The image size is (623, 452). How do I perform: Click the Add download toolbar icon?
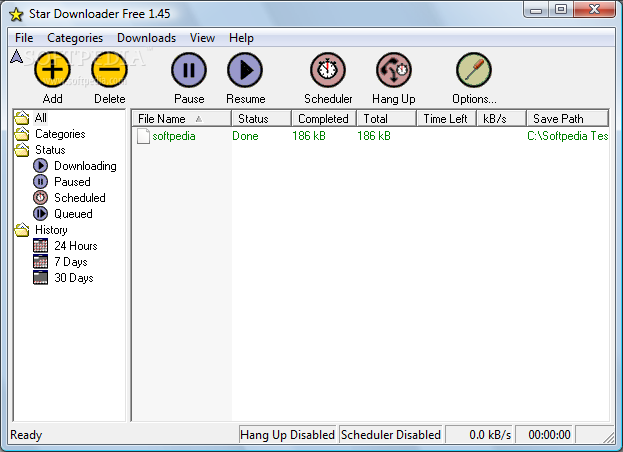point(52,71)
